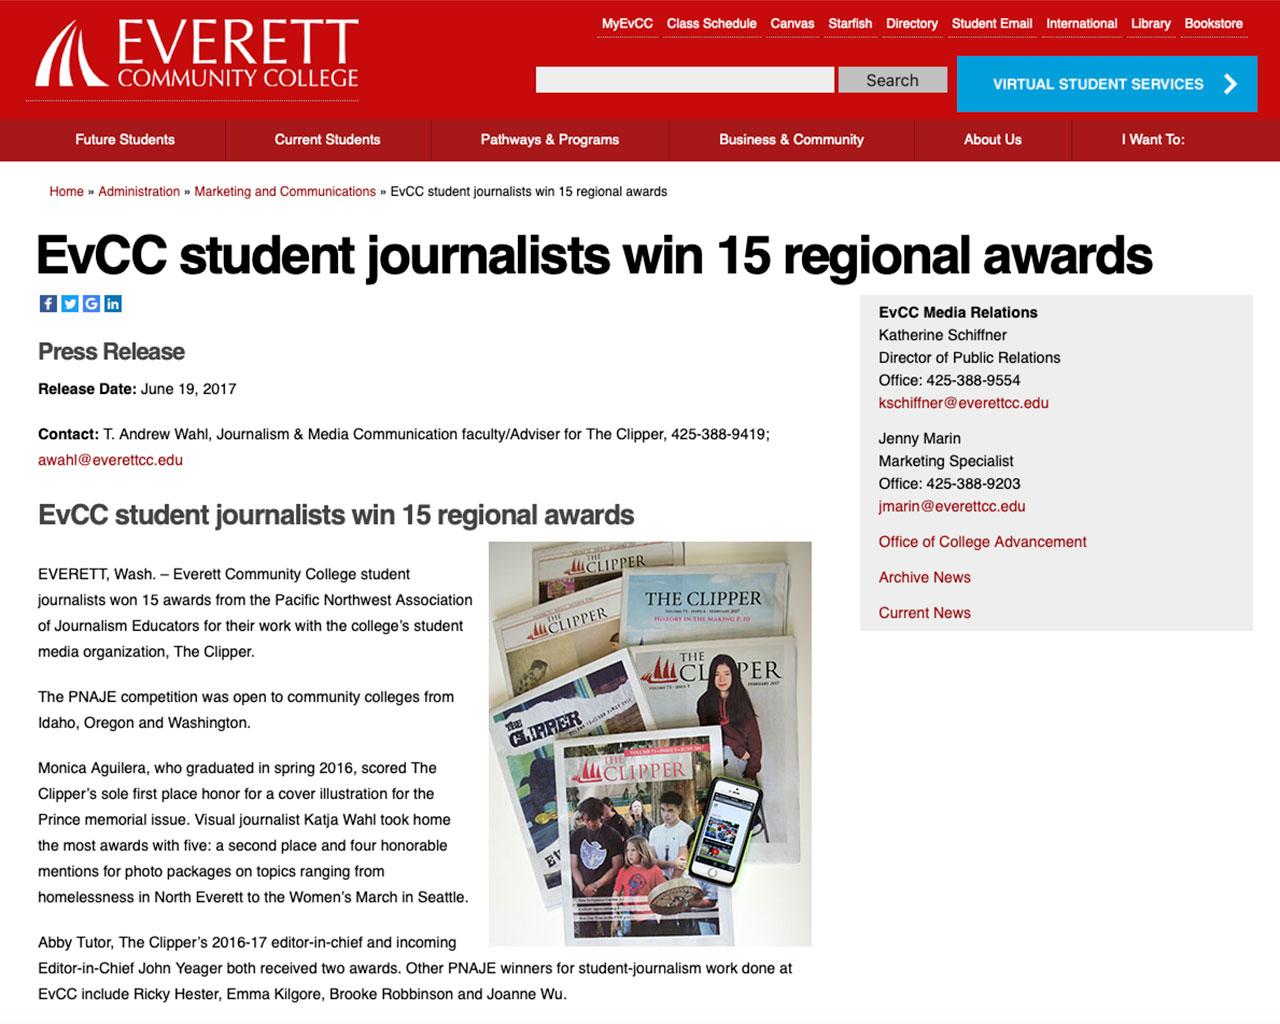Open Canvas from the top links
Image resolution: width=1280 pixels, height=1024 pixels.
pyautogui.click(x=792, y=24)
